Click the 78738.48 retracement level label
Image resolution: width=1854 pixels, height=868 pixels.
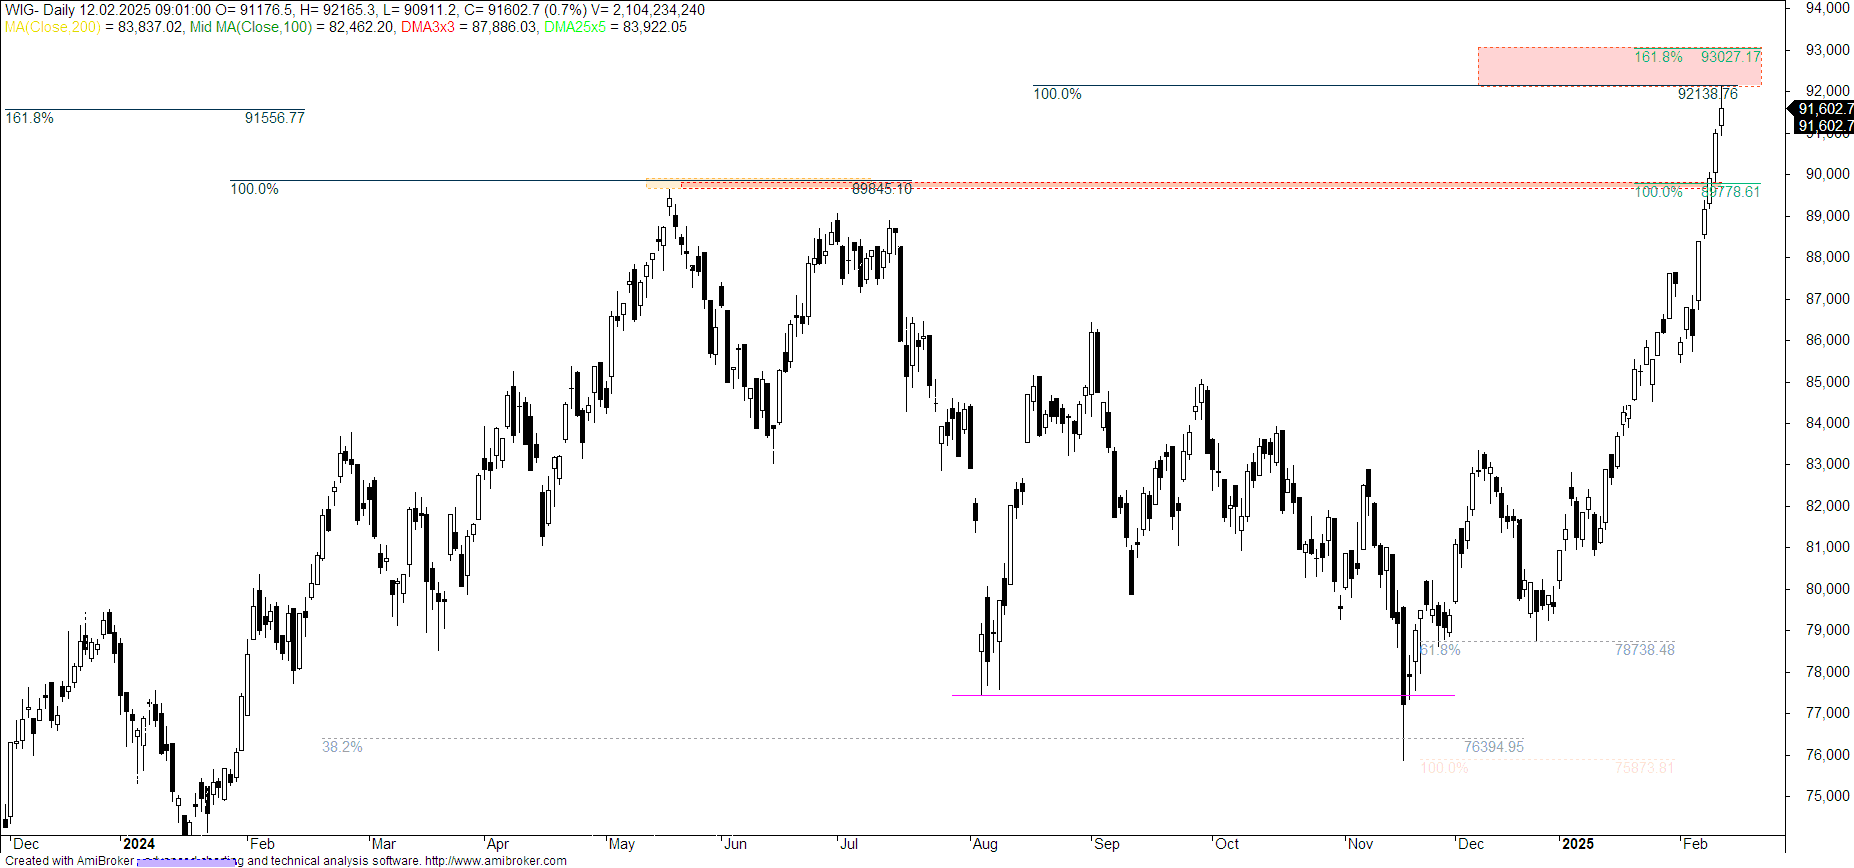coord(1644,650)
